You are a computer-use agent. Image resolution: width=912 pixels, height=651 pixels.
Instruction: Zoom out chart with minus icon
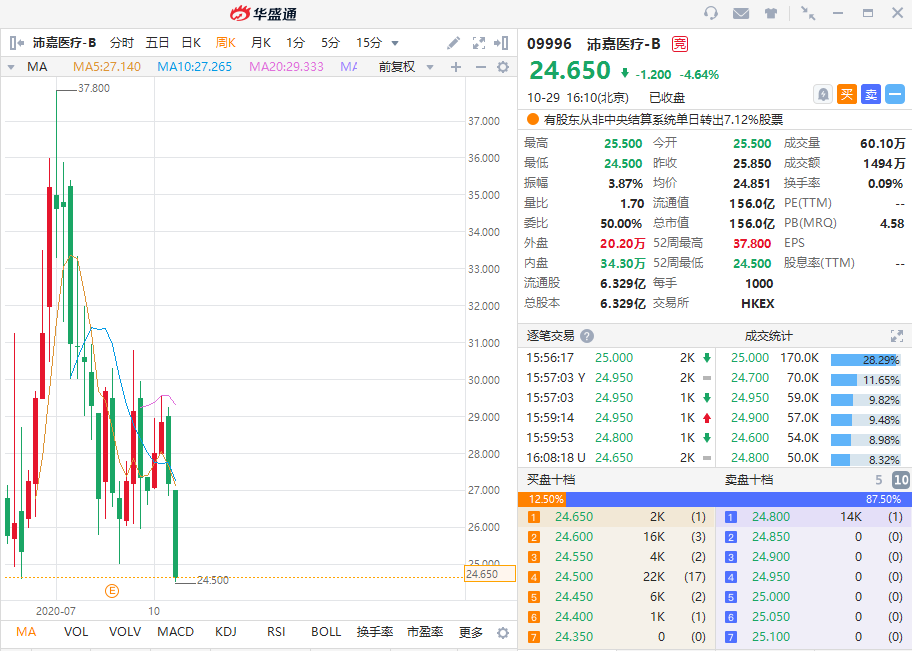click(x=480, y=67)
